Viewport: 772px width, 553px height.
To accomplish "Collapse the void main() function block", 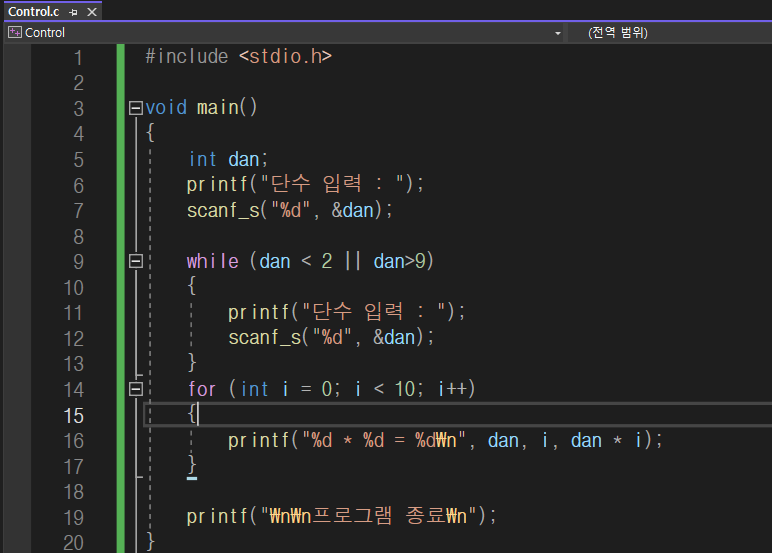I will pos(136,108).
